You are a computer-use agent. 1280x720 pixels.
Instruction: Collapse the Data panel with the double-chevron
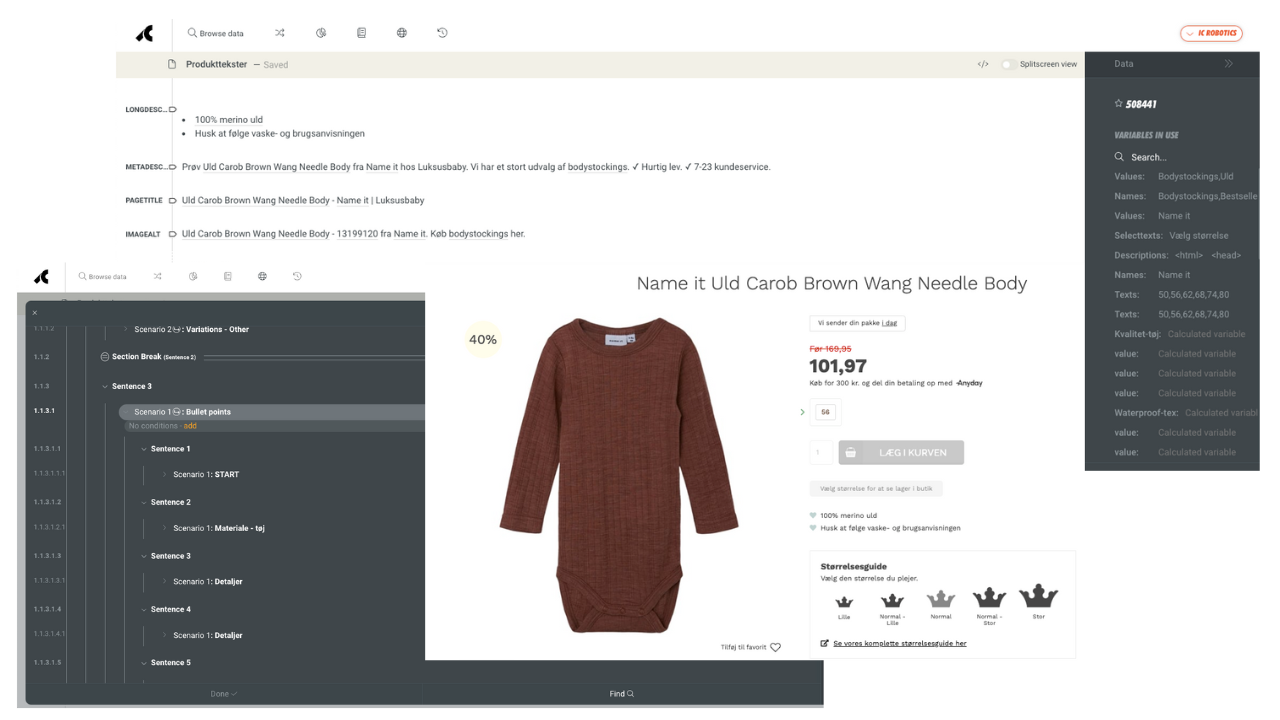point(1228,64)
